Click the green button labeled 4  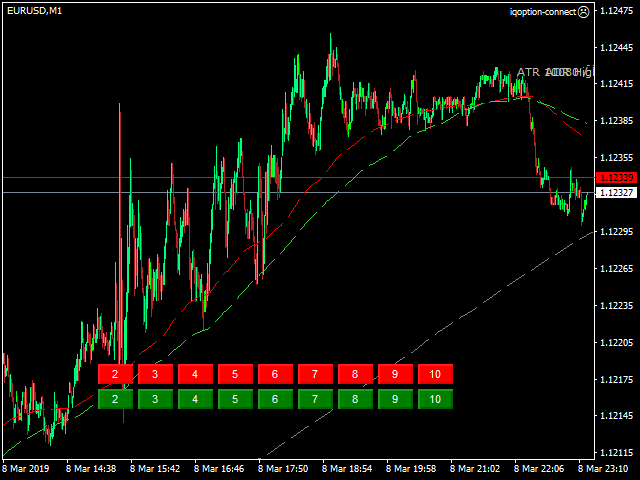pyautogui.click(x=195, y=399)
